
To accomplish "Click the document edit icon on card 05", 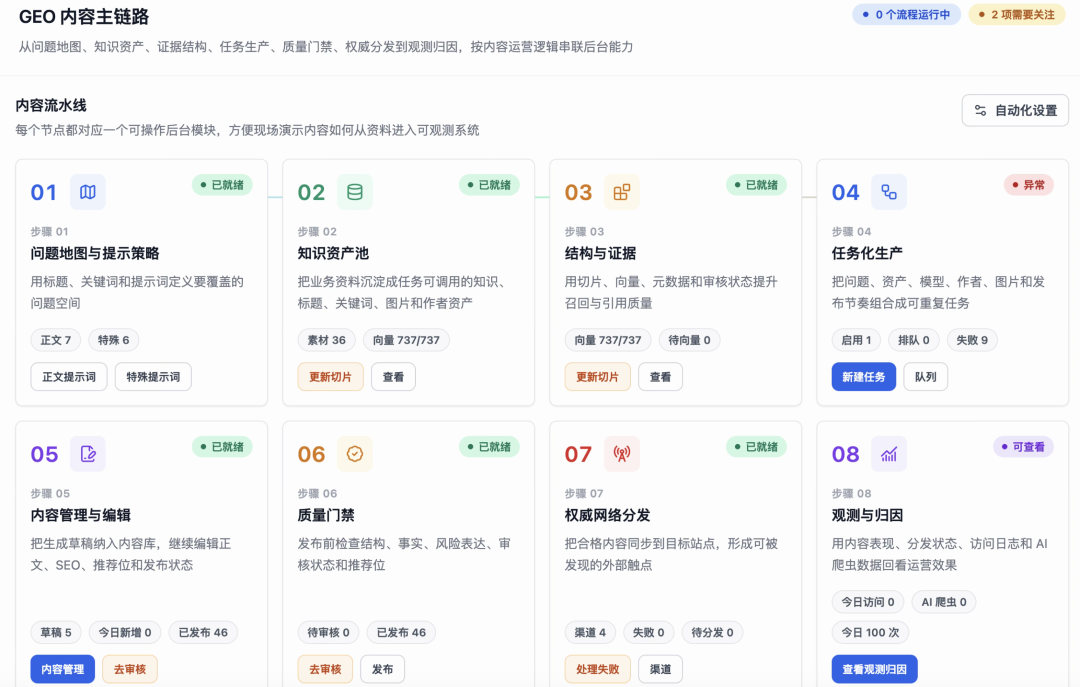I will pyautogui.click(x=87, y=454).
